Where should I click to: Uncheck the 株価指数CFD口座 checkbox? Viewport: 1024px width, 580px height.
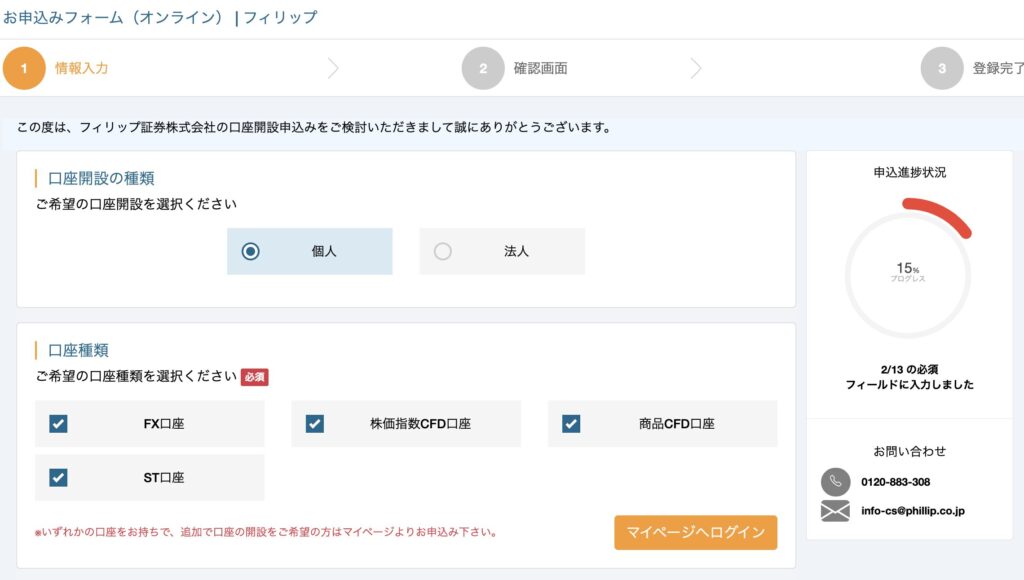click(315, 424)
